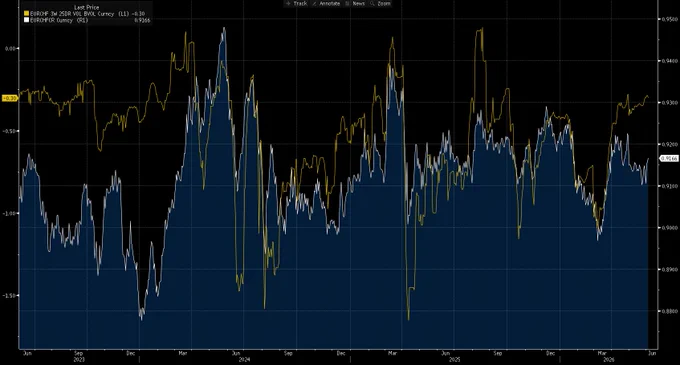Click the 0.9100 right axis label
The height and width of the screenshot is (365, 680).
669,186
